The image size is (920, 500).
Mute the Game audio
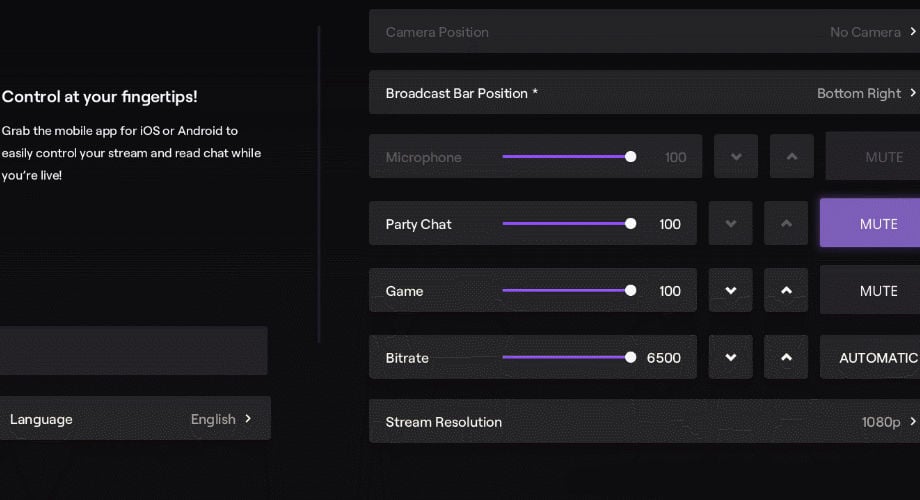870,291
